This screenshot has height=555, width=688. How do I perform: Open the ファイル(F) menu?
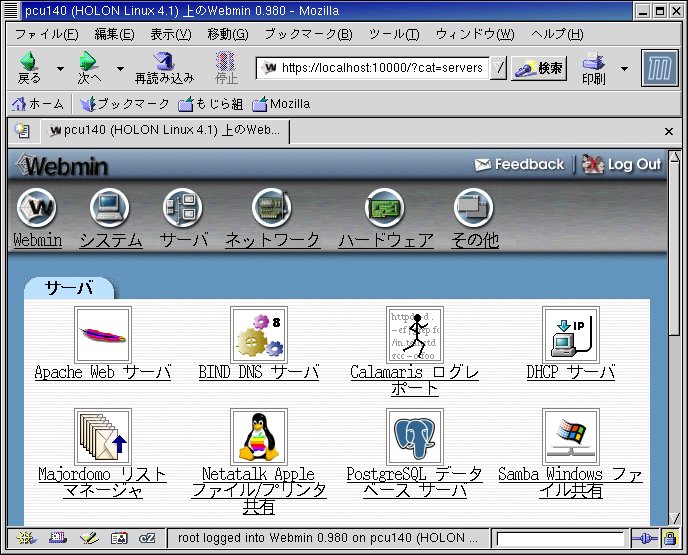47,34
